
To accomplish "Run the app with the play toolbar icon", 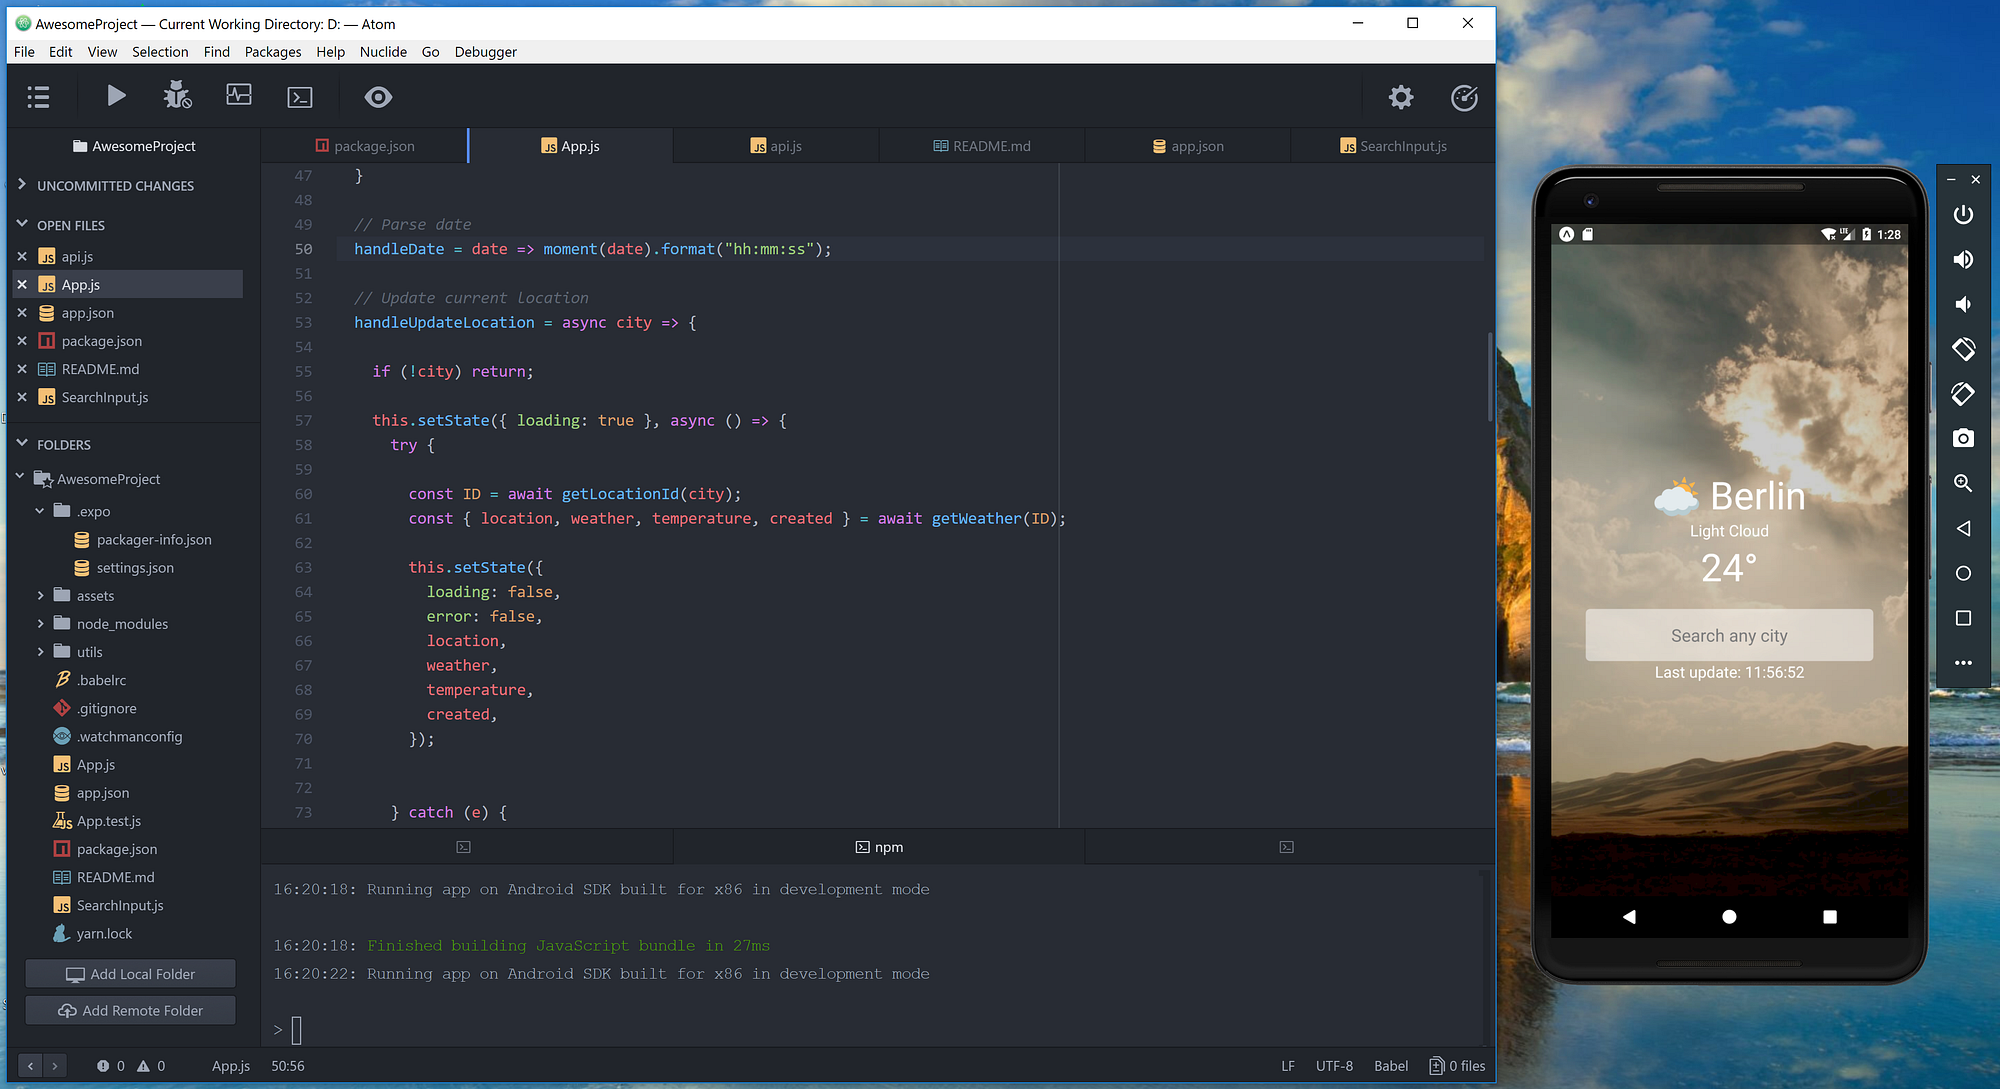I will pos(116,96).
